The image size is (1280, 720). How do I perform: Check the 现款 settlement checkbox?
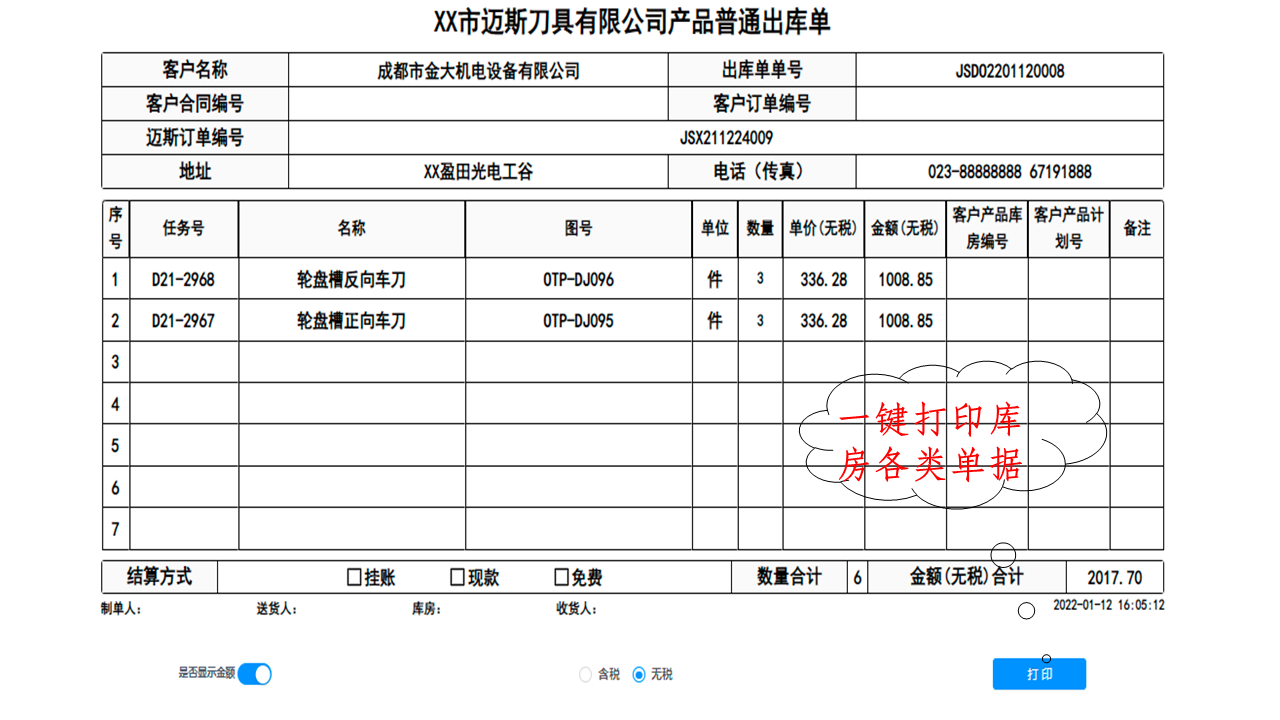(x=457, y=577)
